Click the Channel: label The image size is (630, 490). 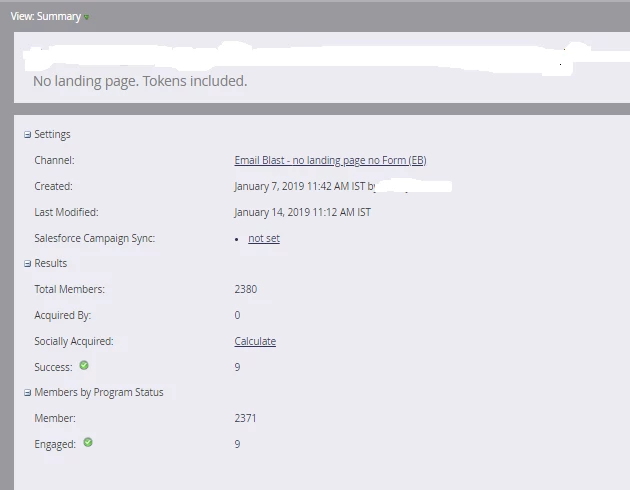(54, 160)
